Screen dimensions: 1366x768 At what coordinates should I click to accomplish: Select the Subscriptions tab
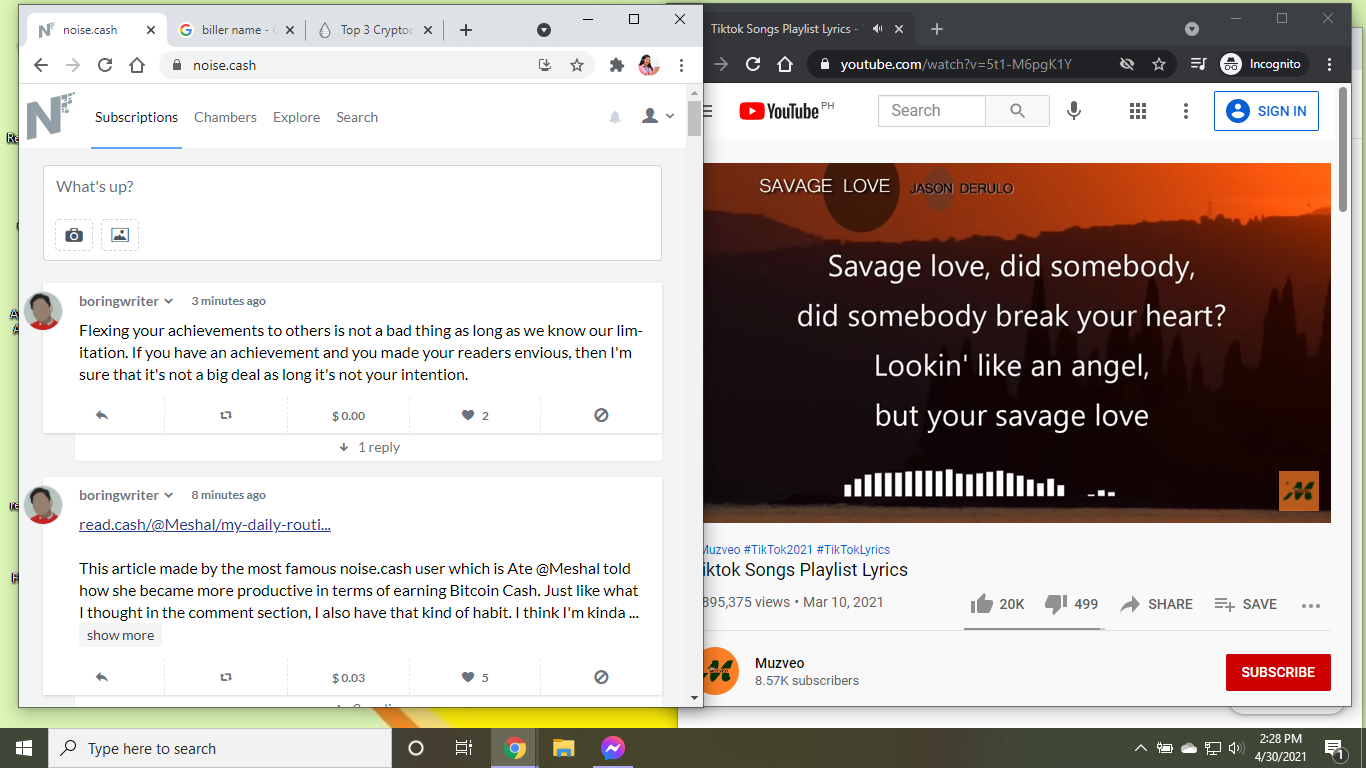[x=136, y=117]
